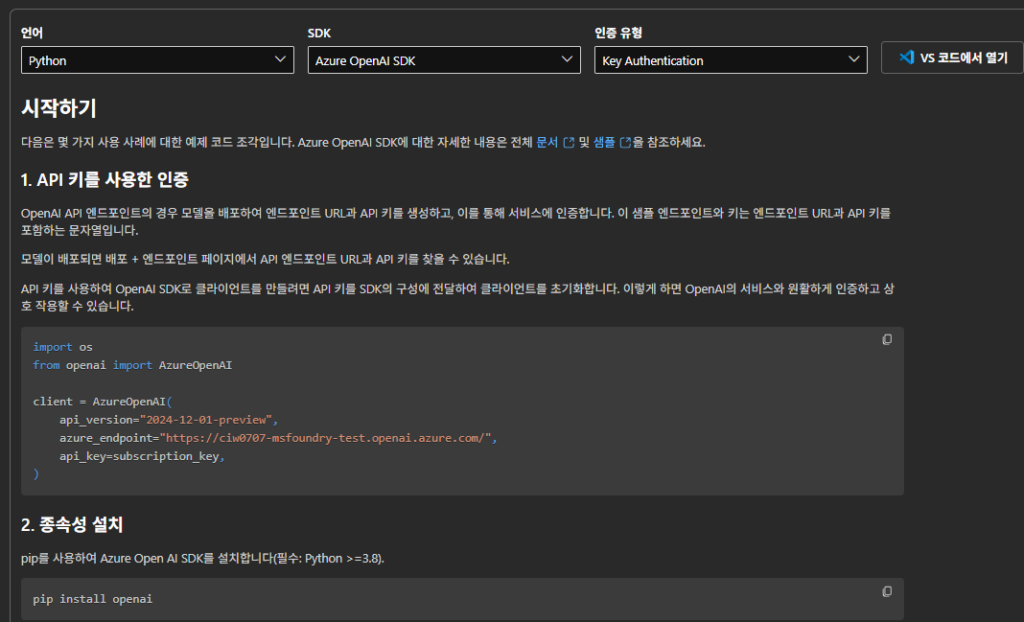Click the api_key=subscription_key line
The height and width of the screenshot is (622, 1024).
coord(141,456)
